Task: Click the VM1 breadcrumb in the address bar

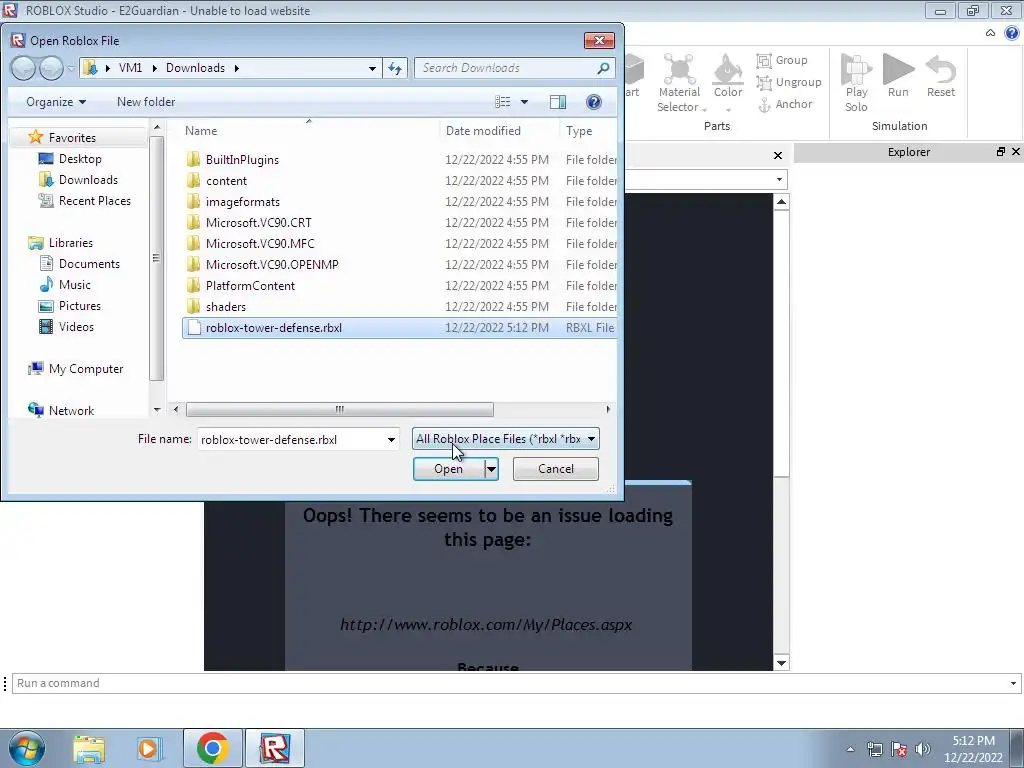Action: tap(131, 68)
